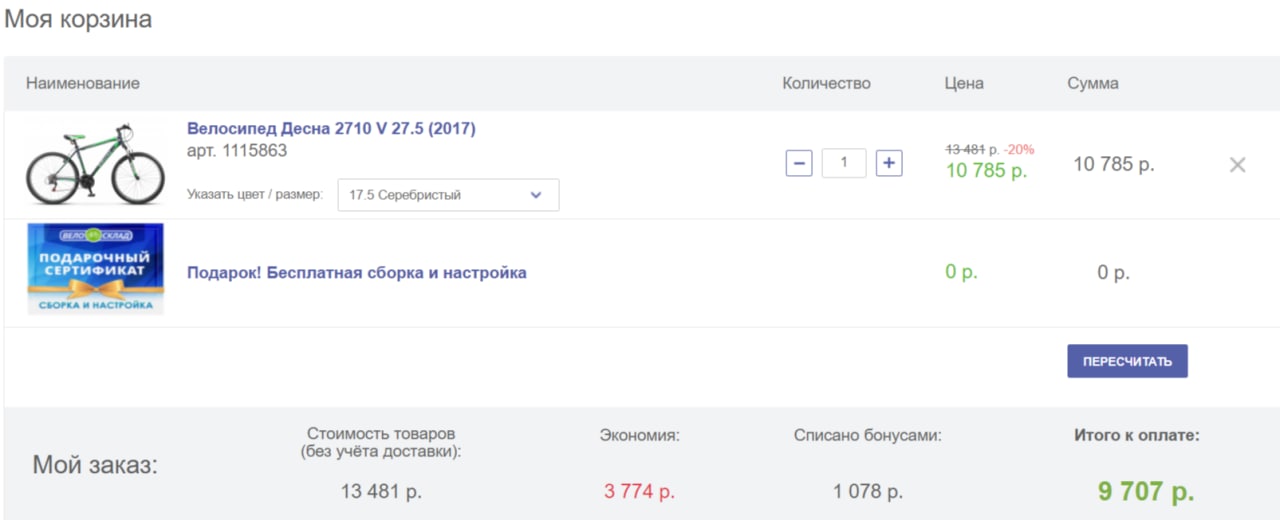Open the Подарок! Бесплатная сборка и настройка link
Viewport: 1280px width, 520px height.
point(356,273)
